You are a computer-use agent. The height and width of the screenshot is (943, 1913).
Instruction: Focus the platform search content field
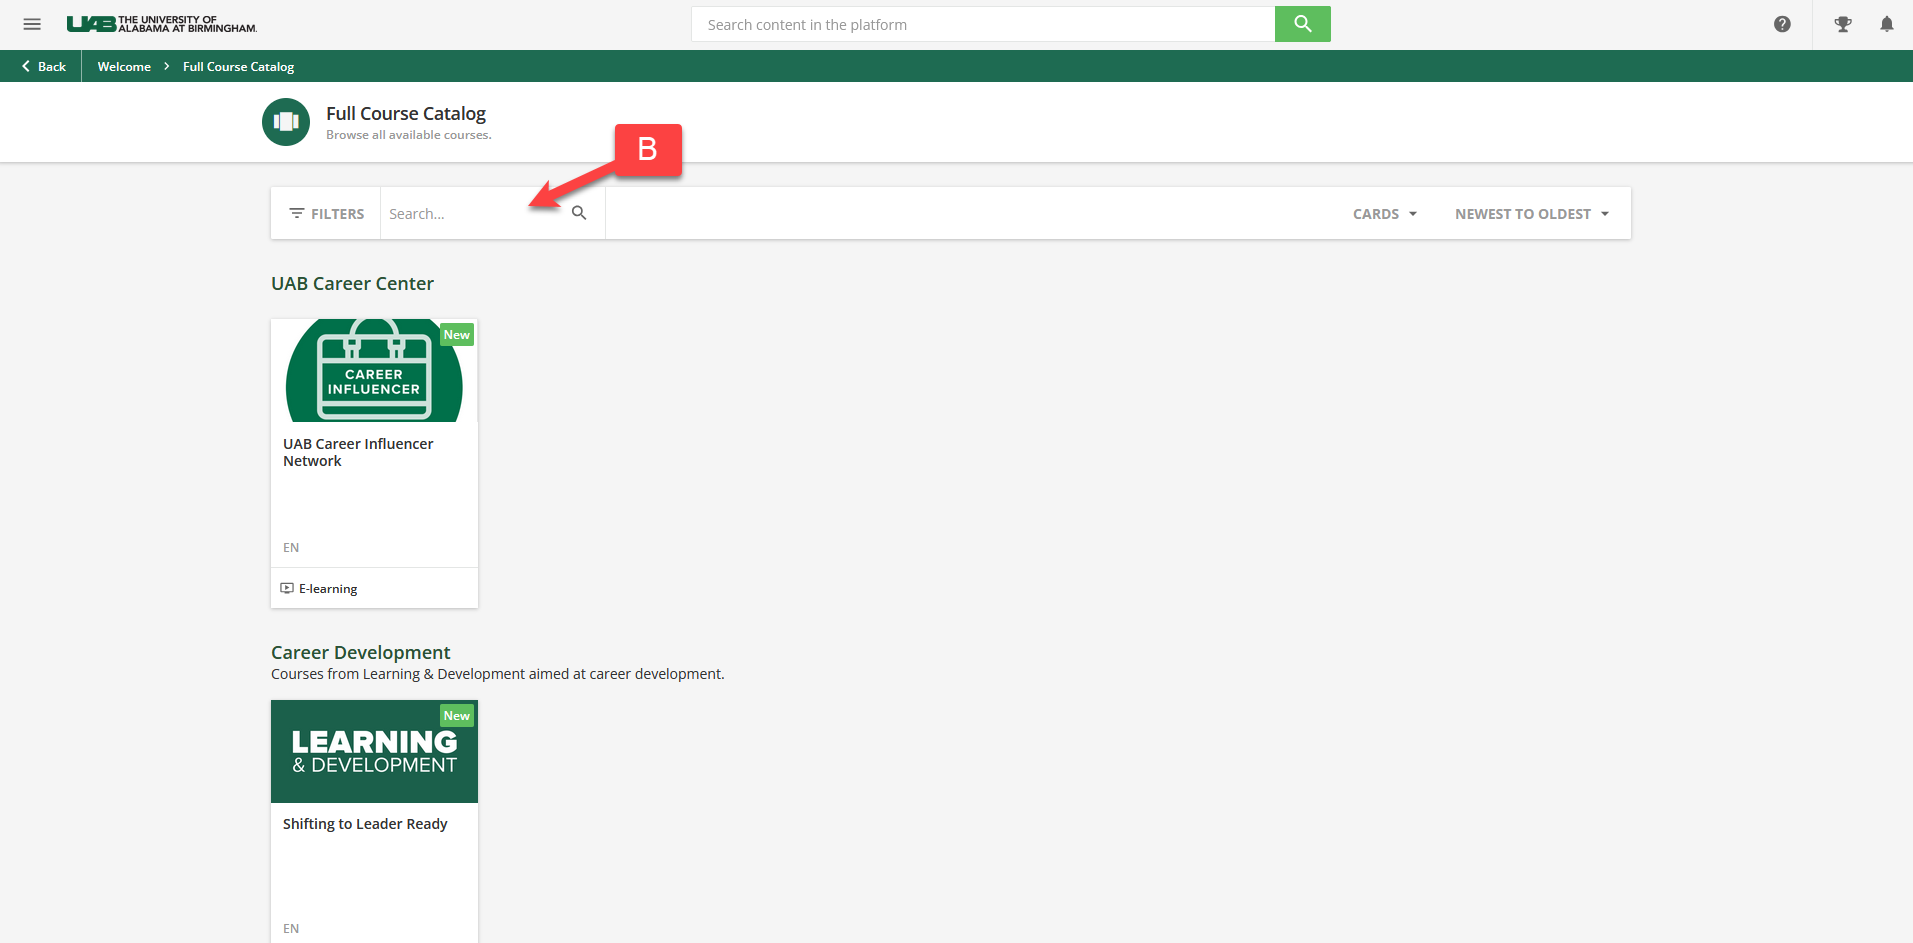coord(983,24)
